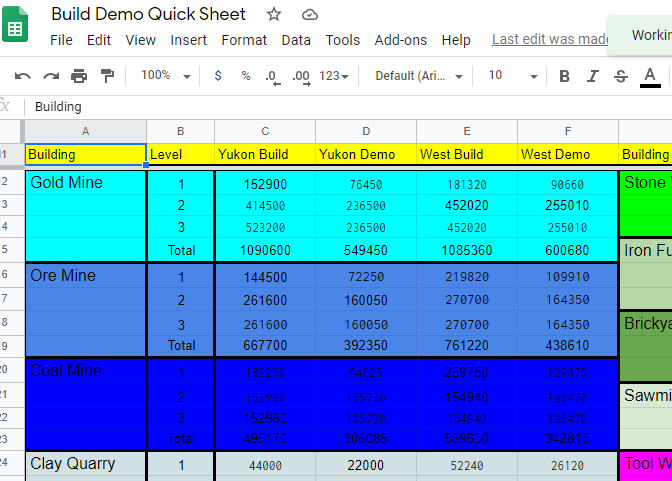Open the File menu
The width and height of the screenshot is (672, 481).
click(61, 40)
